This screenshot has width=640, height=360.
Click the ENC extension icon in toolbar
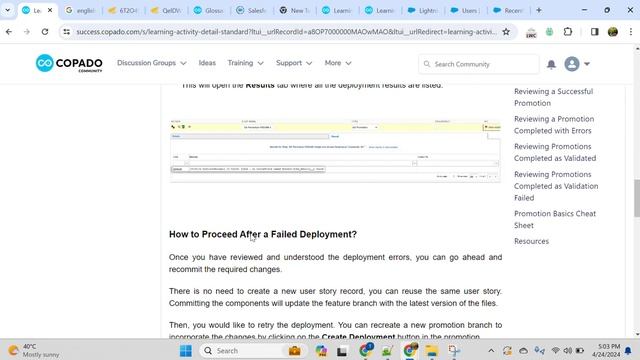point(531,32)
